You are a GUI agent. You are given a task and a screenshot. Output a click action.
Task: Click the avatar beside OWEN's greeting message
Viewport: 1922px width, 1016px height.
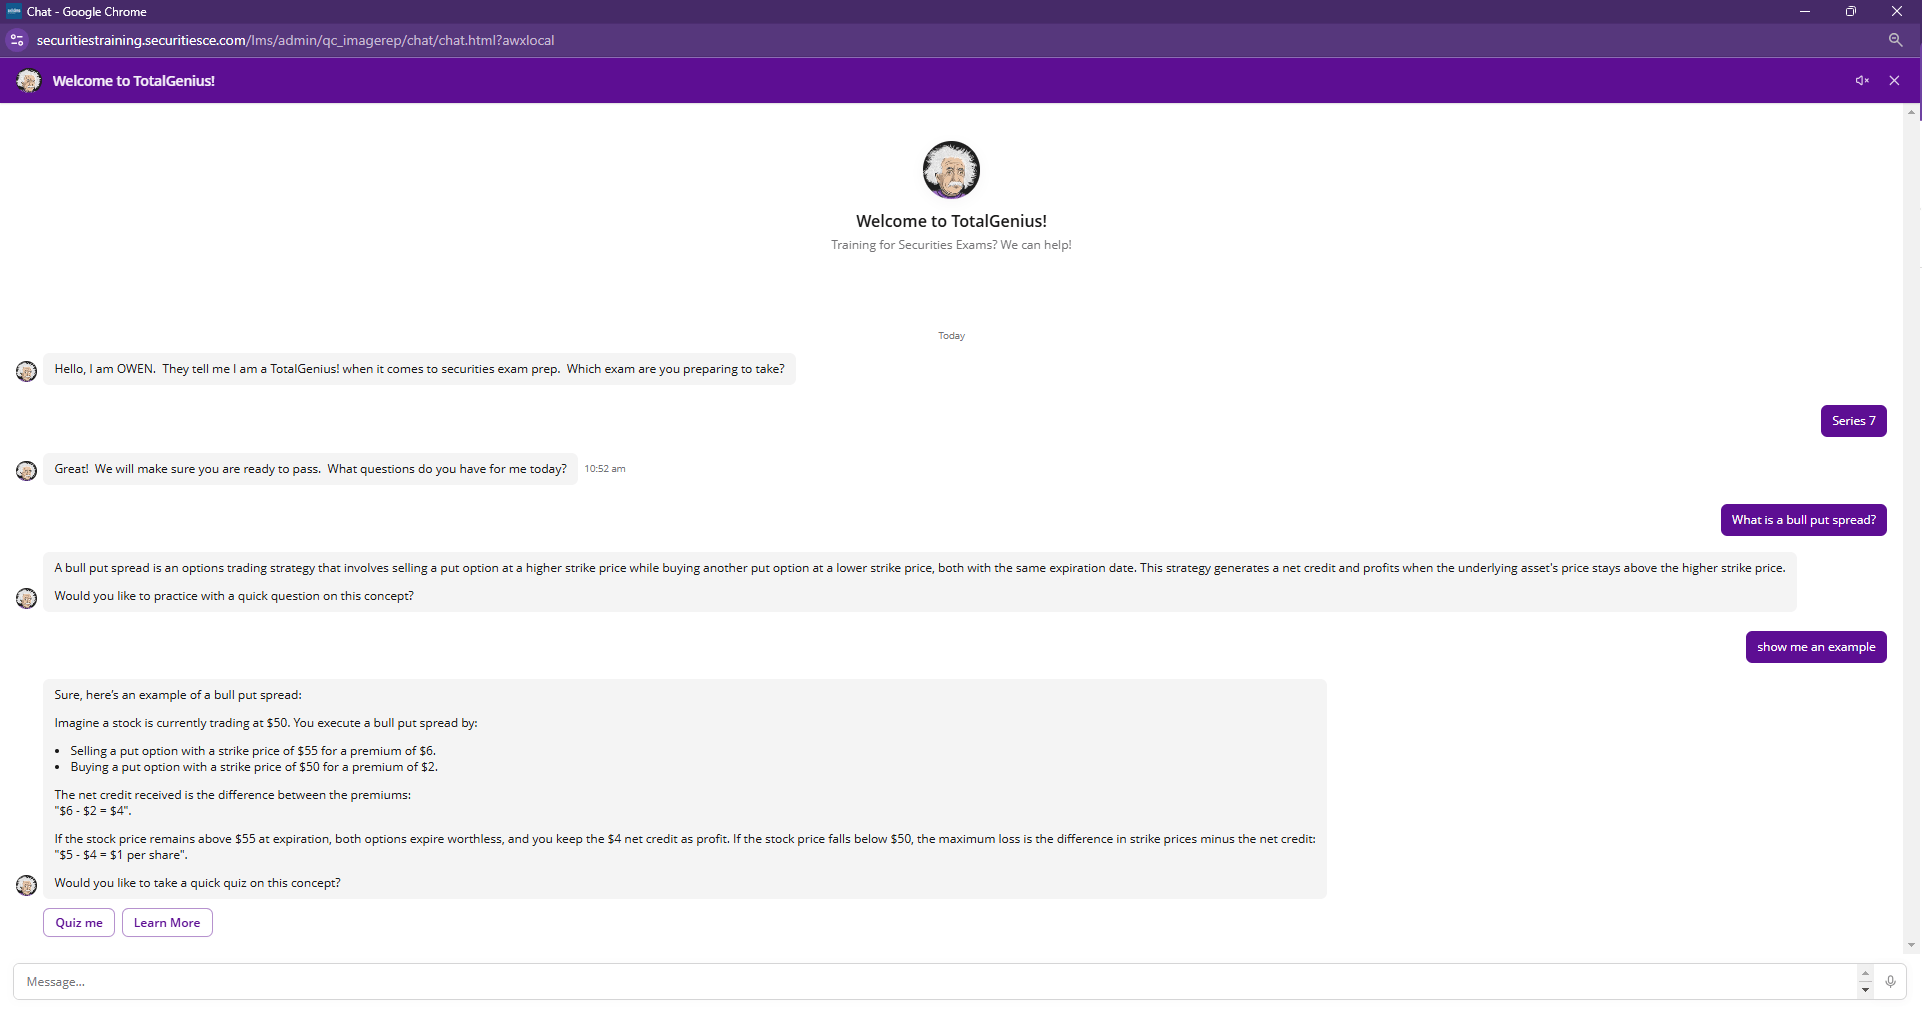pyautogui.click(x=27, y=372)
